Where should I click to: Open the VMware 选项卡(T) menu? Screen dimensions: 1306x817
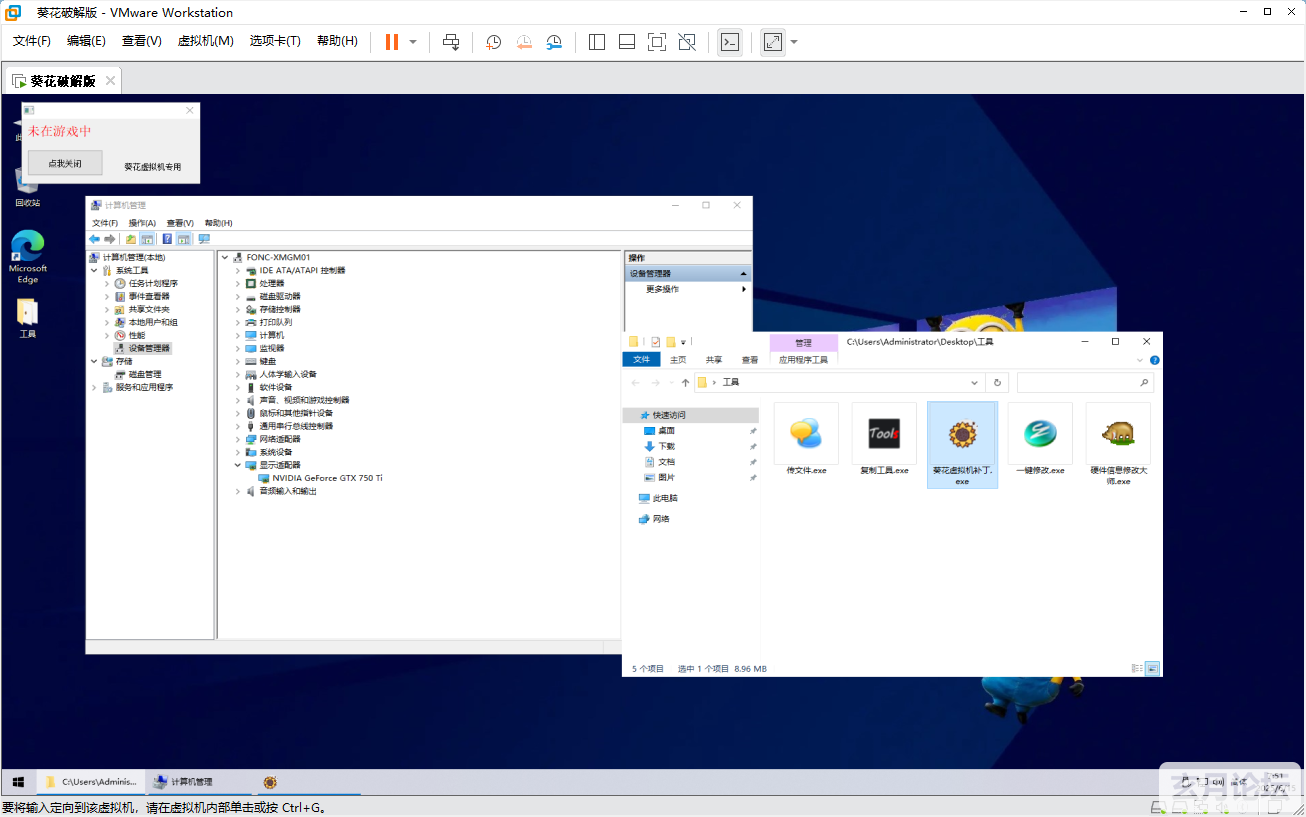tap(275, 41)
